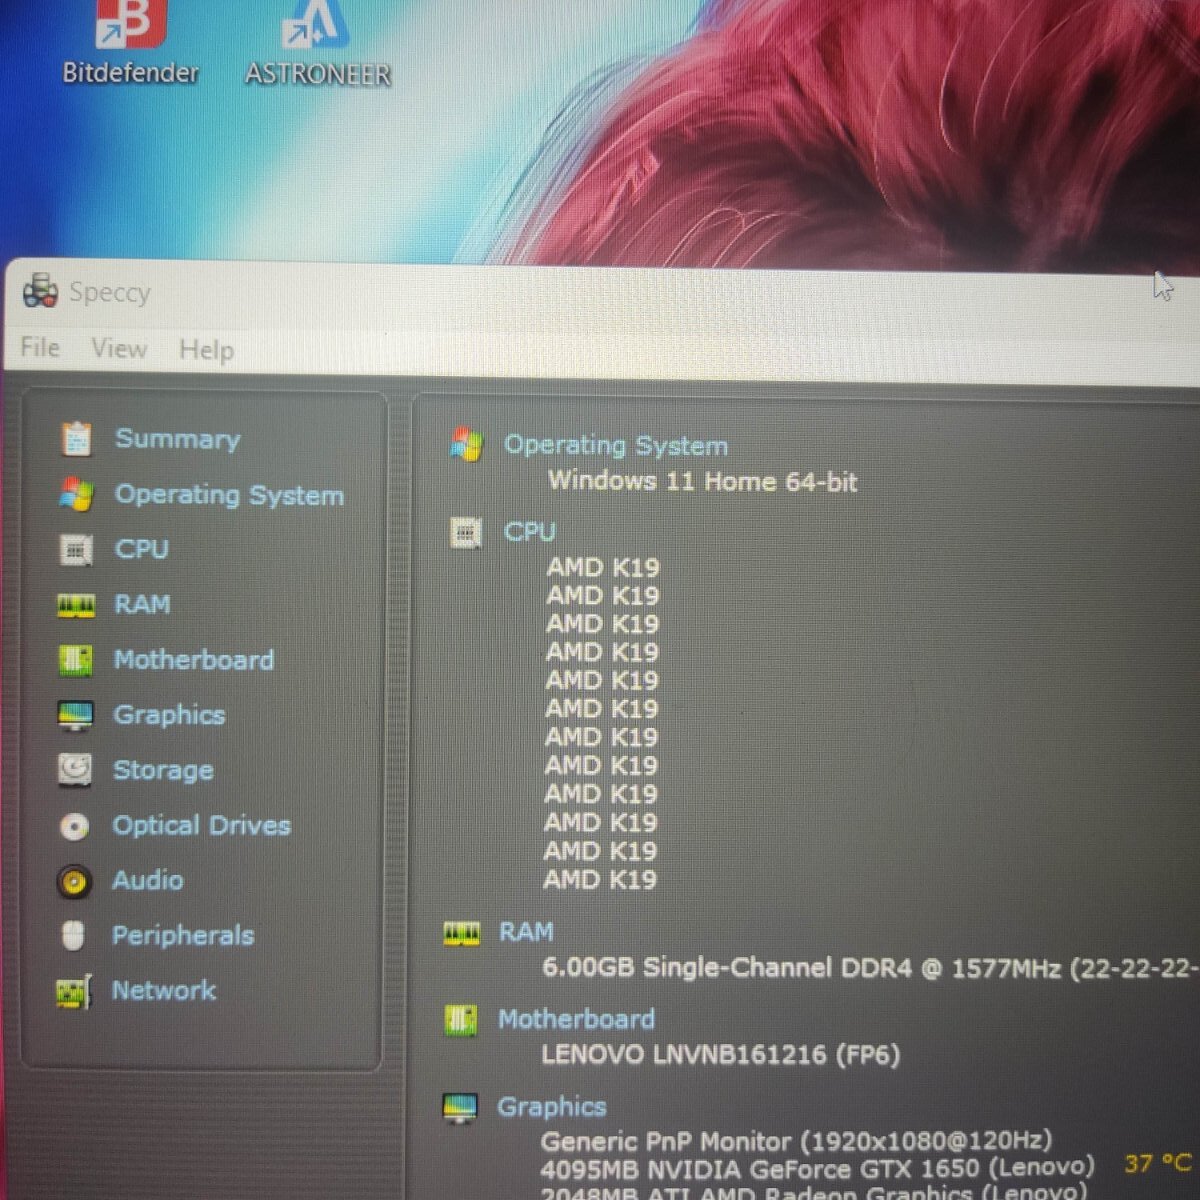
Task: Click the RAM icon in summary pane
Action: coord(461,934)
